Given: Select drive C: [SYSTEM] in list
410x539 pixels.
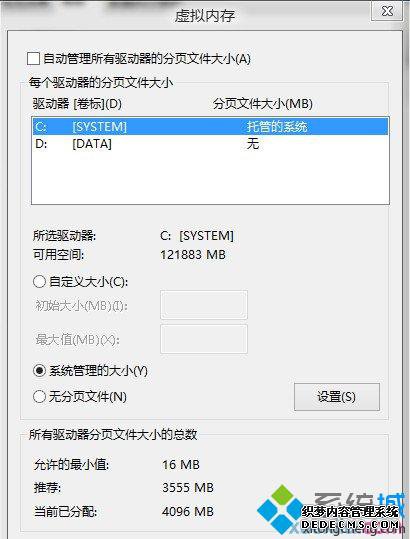Looking at the screenshot, I should 210,126.
